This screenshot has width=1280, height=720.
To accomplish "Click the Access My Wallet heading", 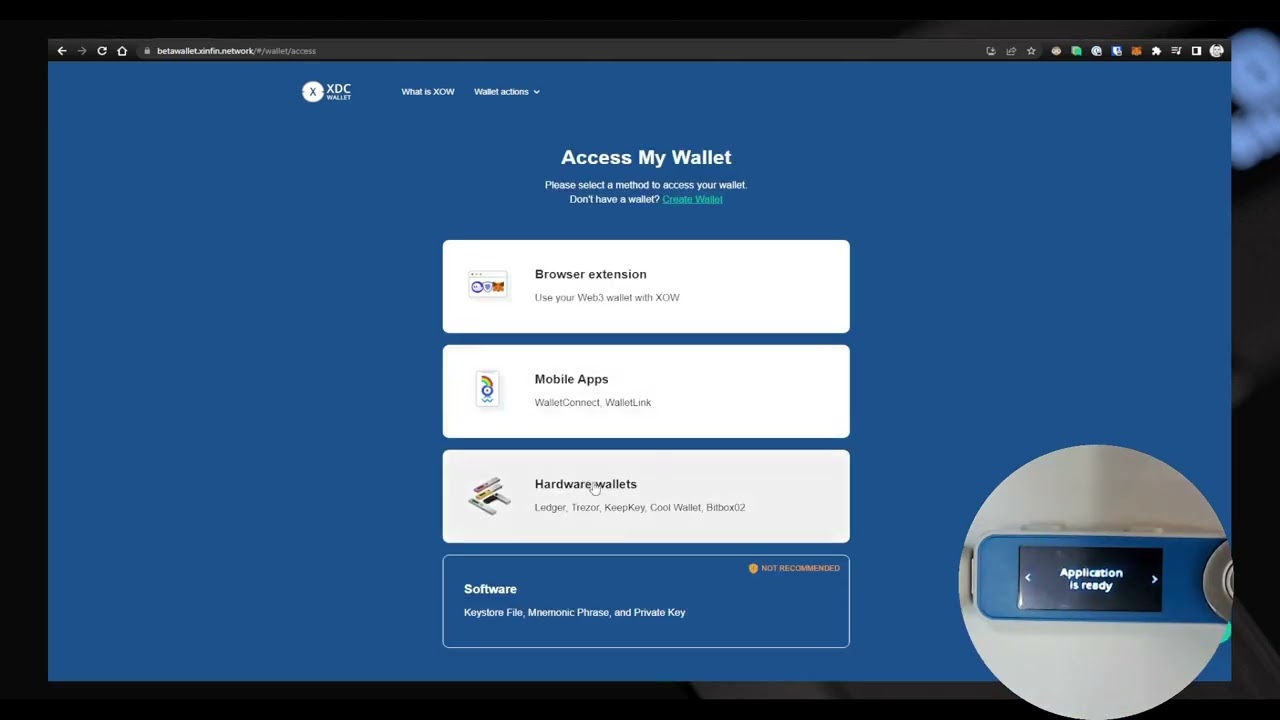I will point(646,157).
